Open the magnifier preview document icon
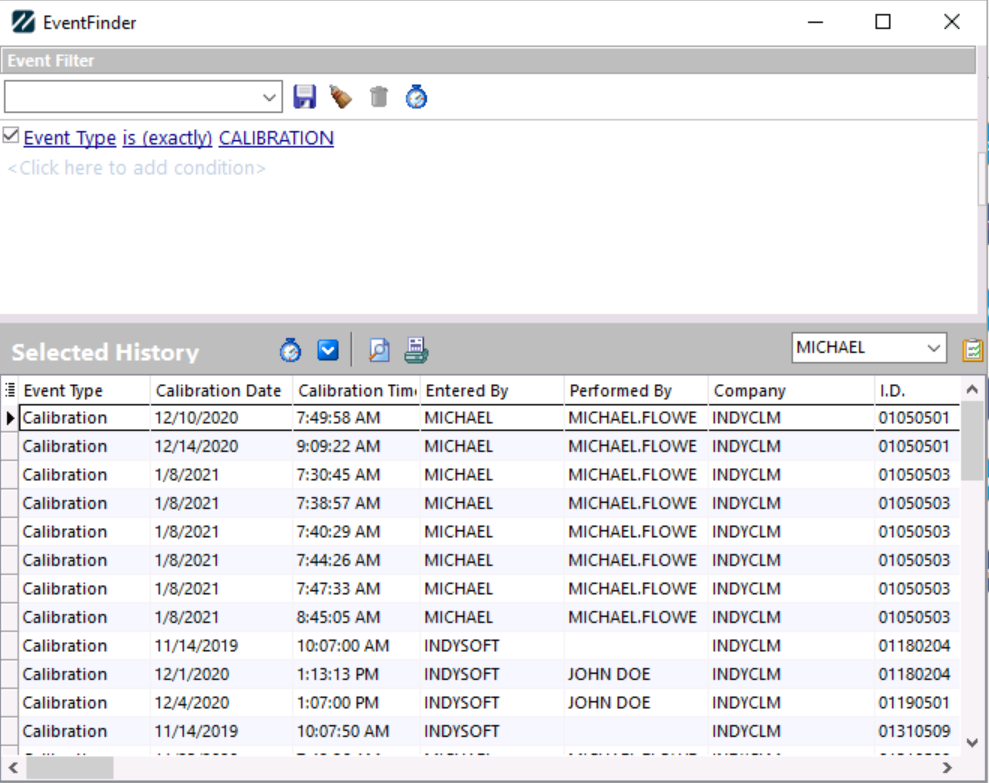 pyautogui.click(x=379, y=350)
